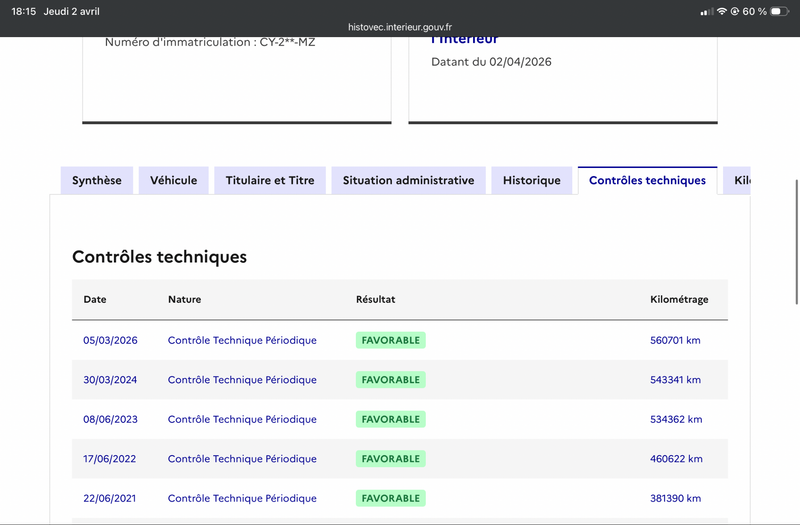Screen dimensions: 800x525
Task: Click the Kilométrage column header
Action: [679, 299]
